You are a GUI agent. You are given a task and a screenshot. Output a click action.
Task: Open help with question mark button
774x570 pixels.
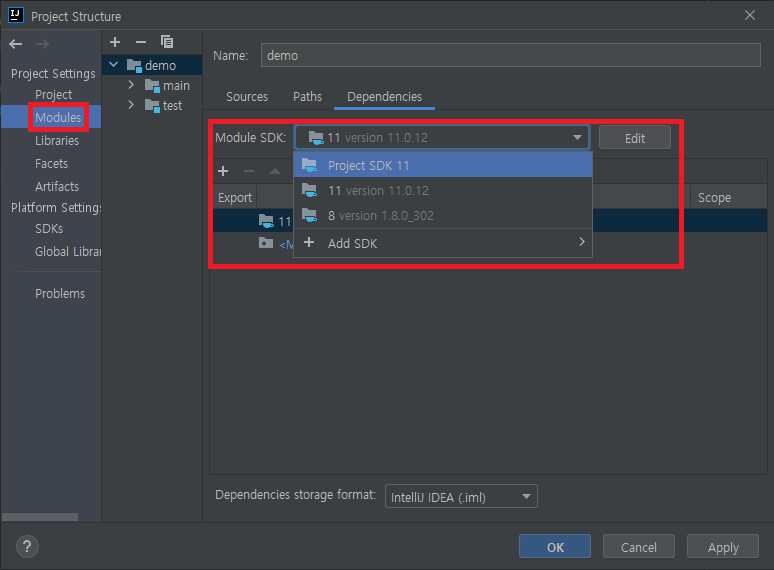click(27, 546)
